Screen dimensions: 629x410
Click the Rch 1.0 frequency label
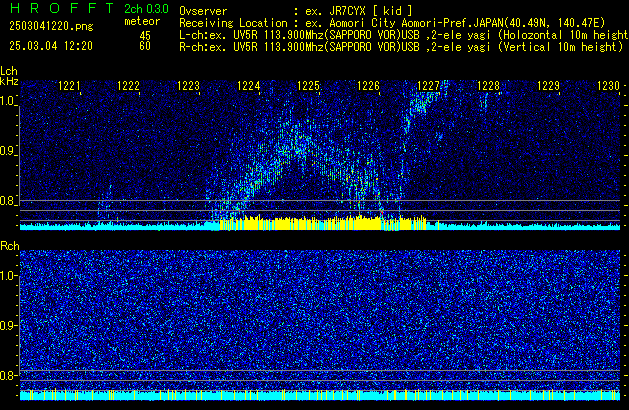tap(8, 276)
